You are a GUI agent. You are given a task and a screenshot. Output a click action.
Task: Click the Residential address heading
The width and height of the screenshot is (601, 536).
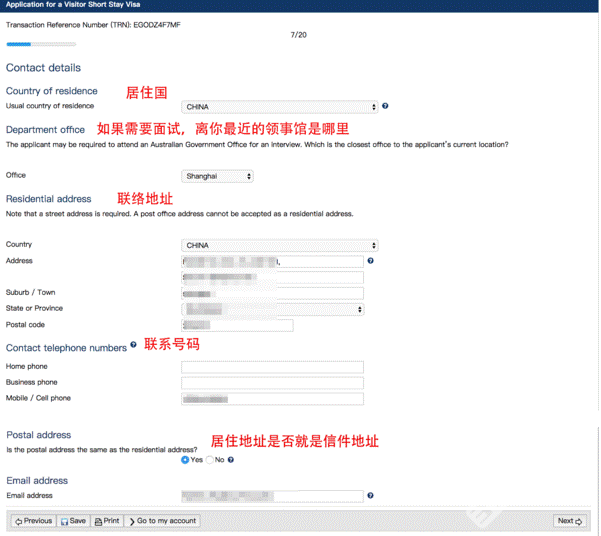48,199
